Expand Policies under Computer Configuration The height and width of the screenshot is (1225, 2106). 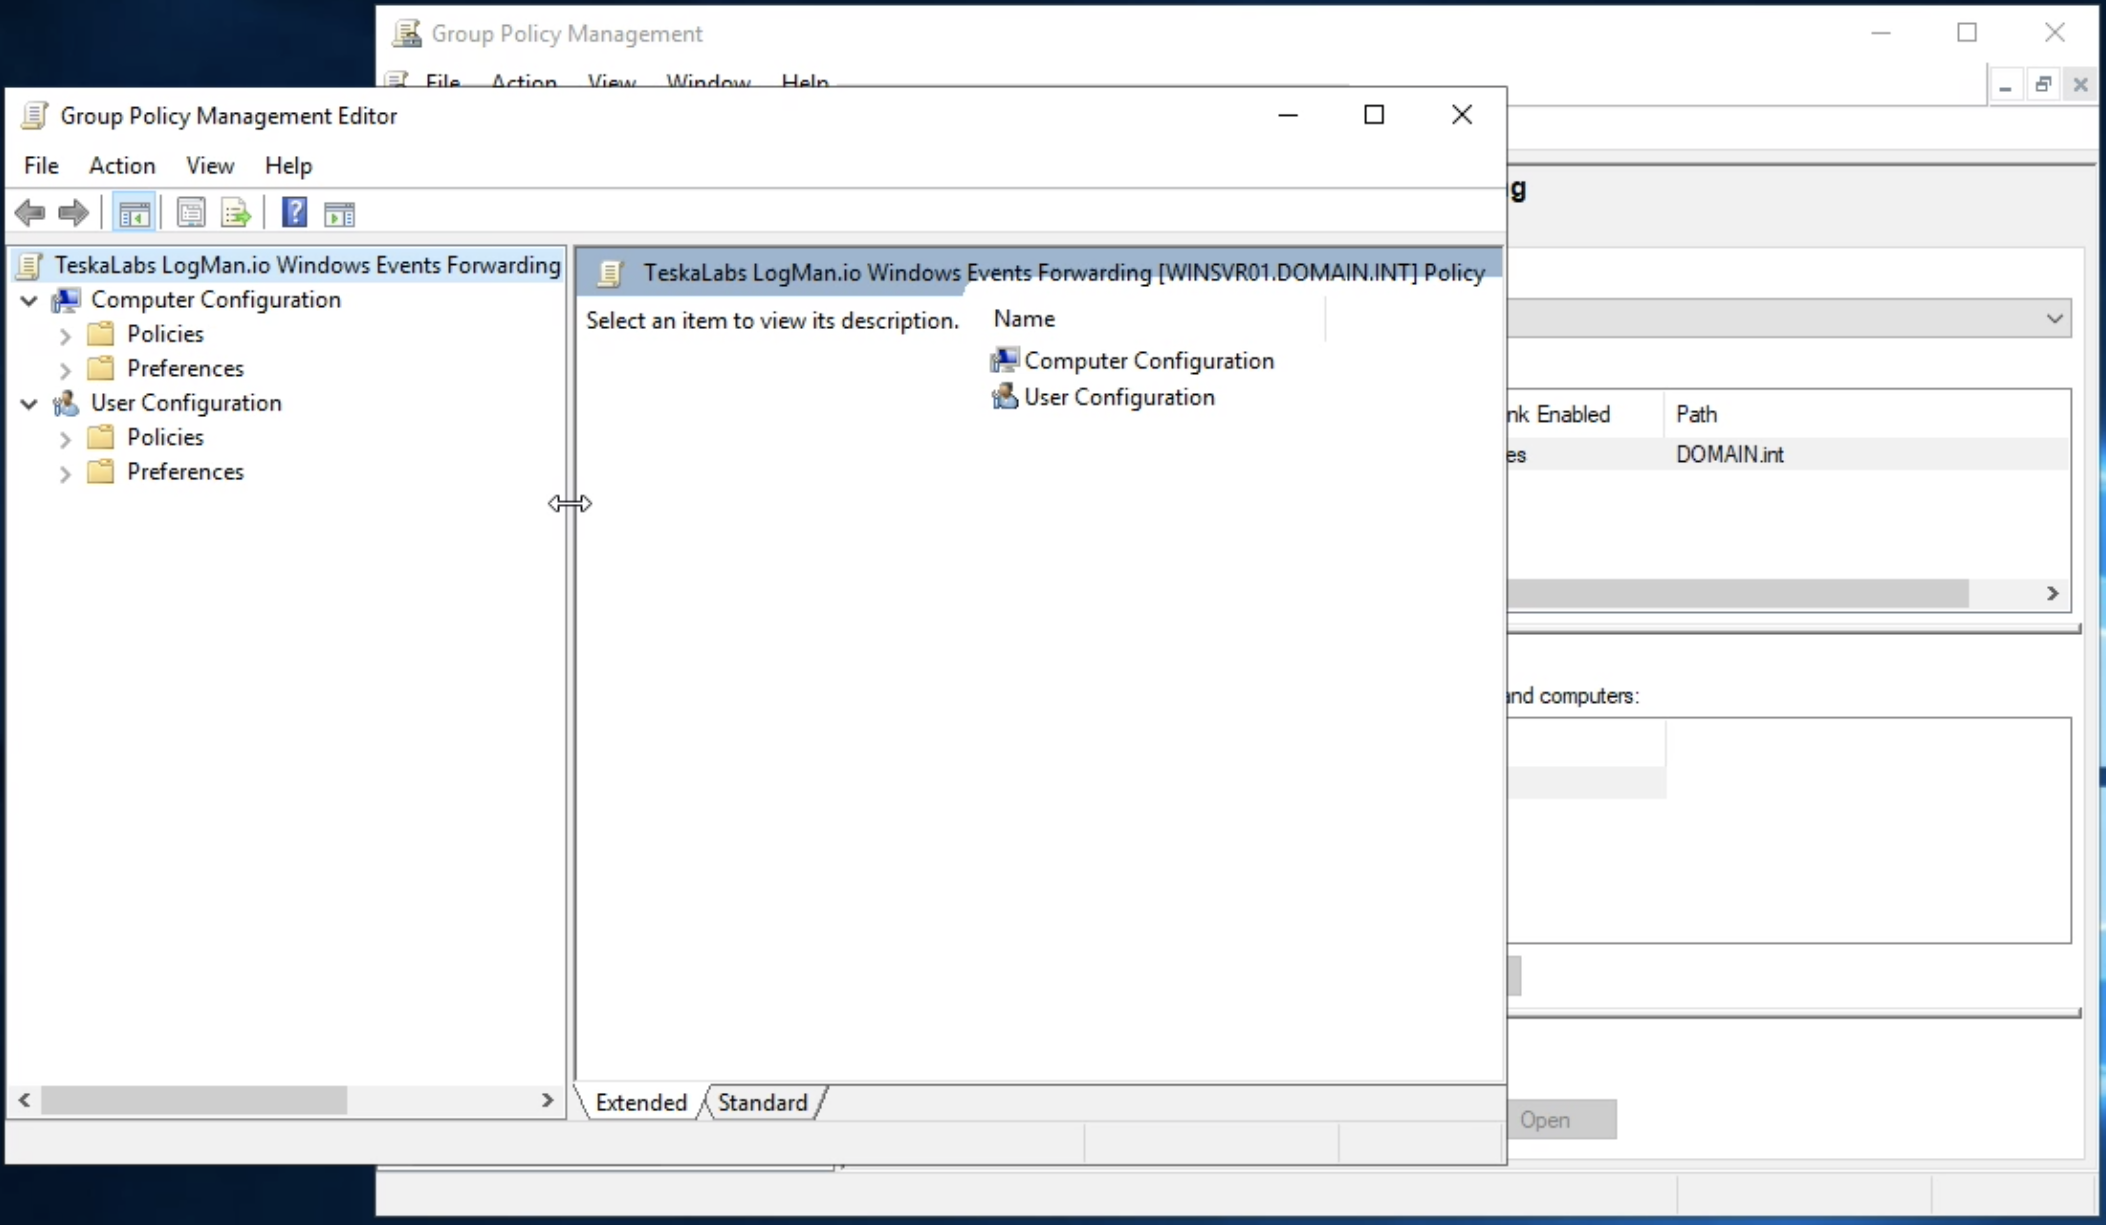65,335
